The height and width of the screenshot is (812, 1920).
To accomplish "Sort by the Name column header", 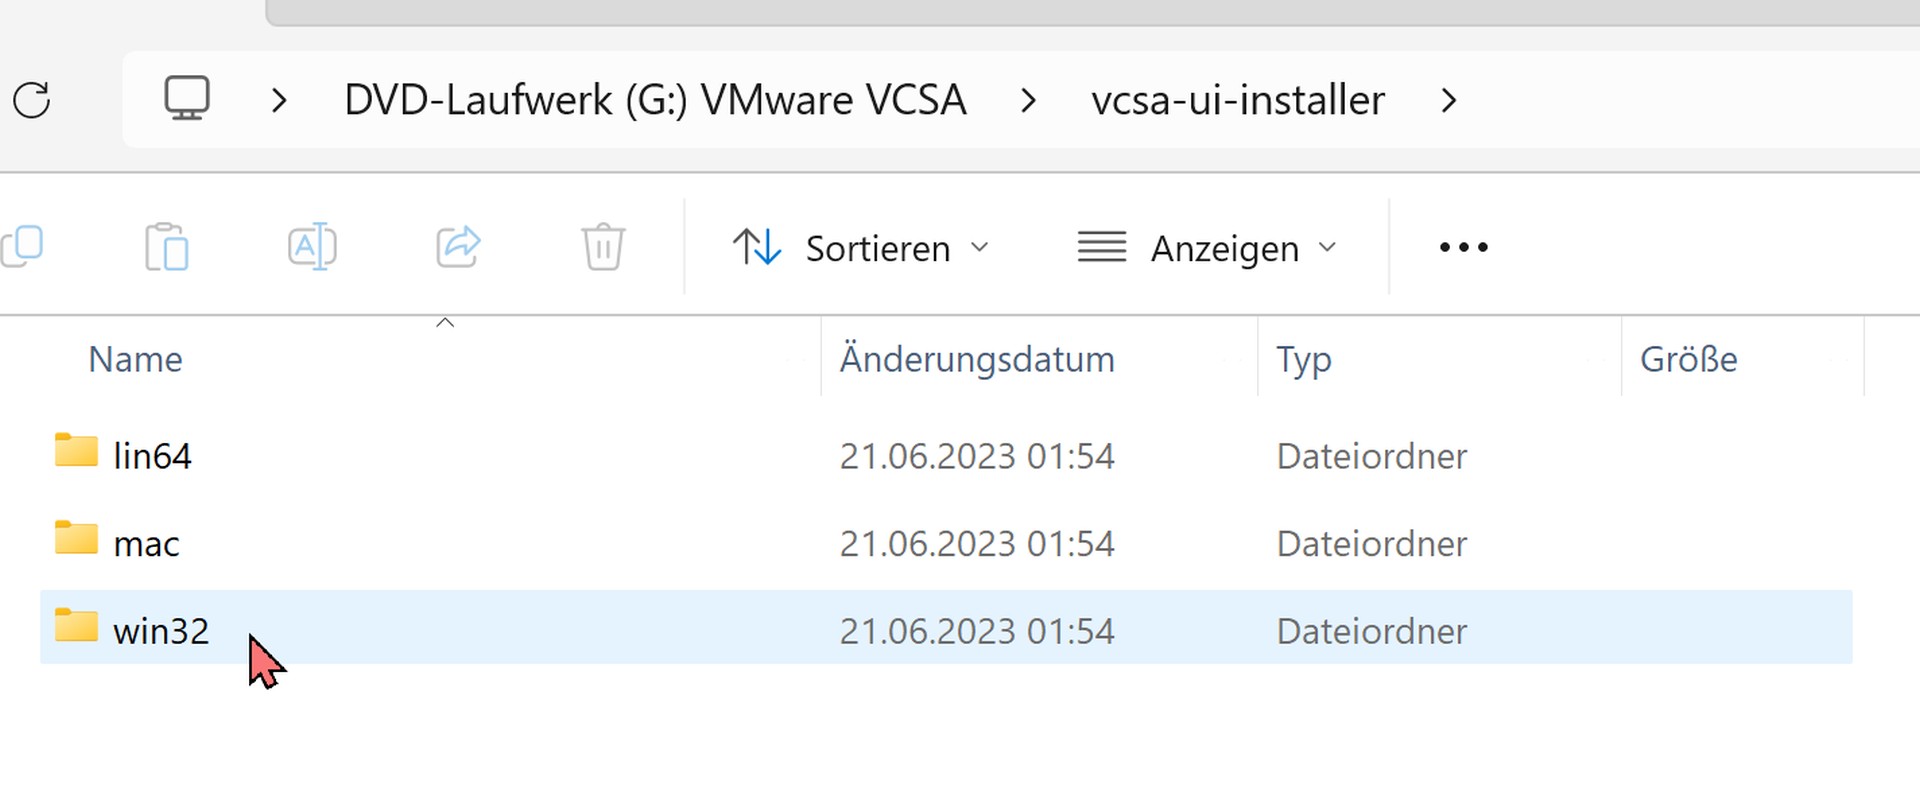I will point(135,359).
